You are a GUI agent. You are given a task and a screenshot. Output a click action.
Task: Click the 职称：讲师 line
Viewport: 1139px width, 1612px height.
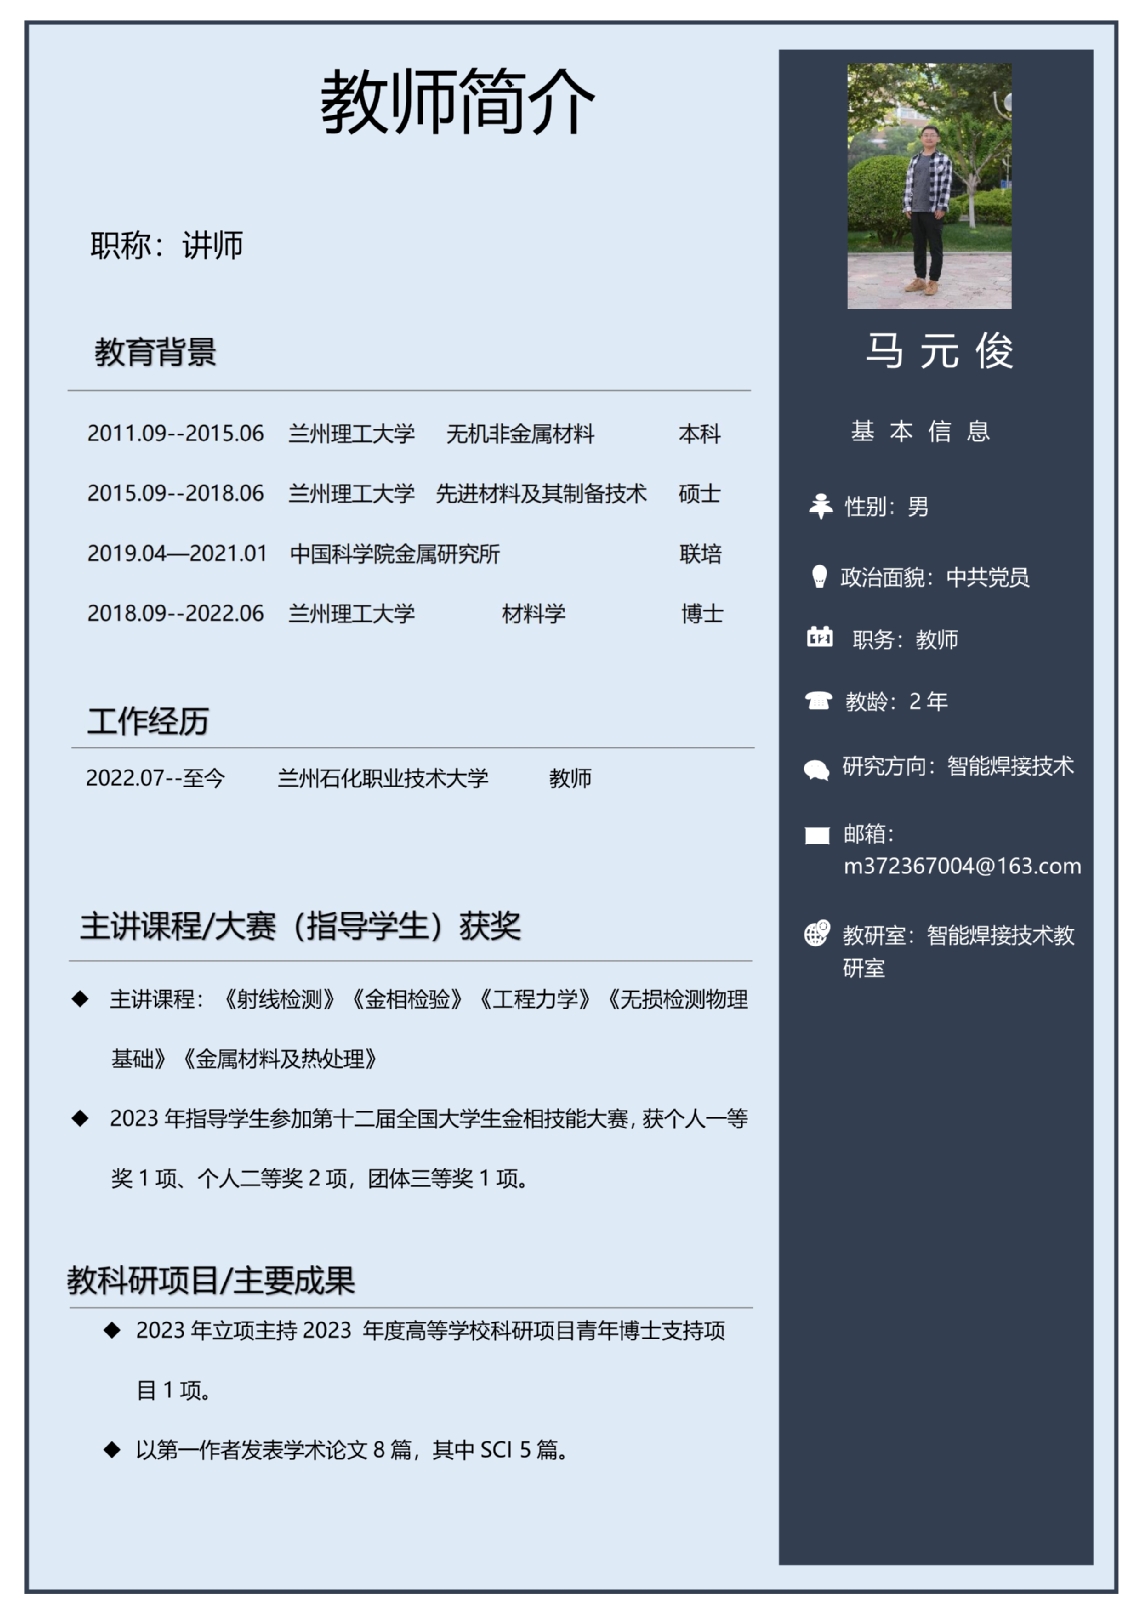[x=166, y=245]
